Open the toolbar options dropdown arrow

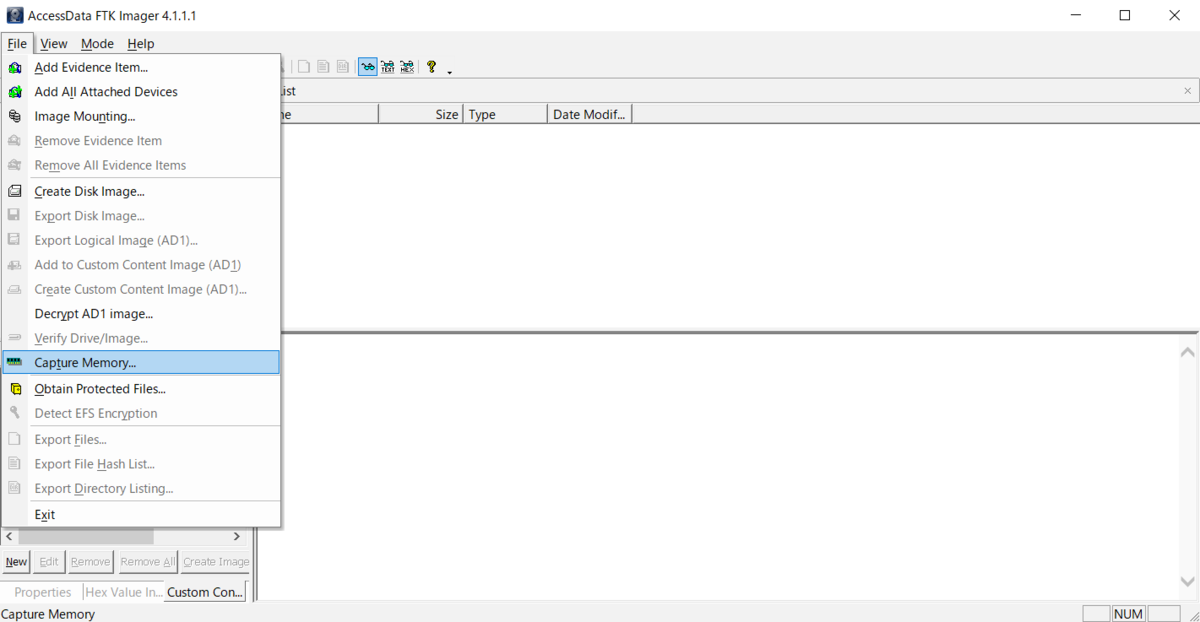tap(450, 71)
